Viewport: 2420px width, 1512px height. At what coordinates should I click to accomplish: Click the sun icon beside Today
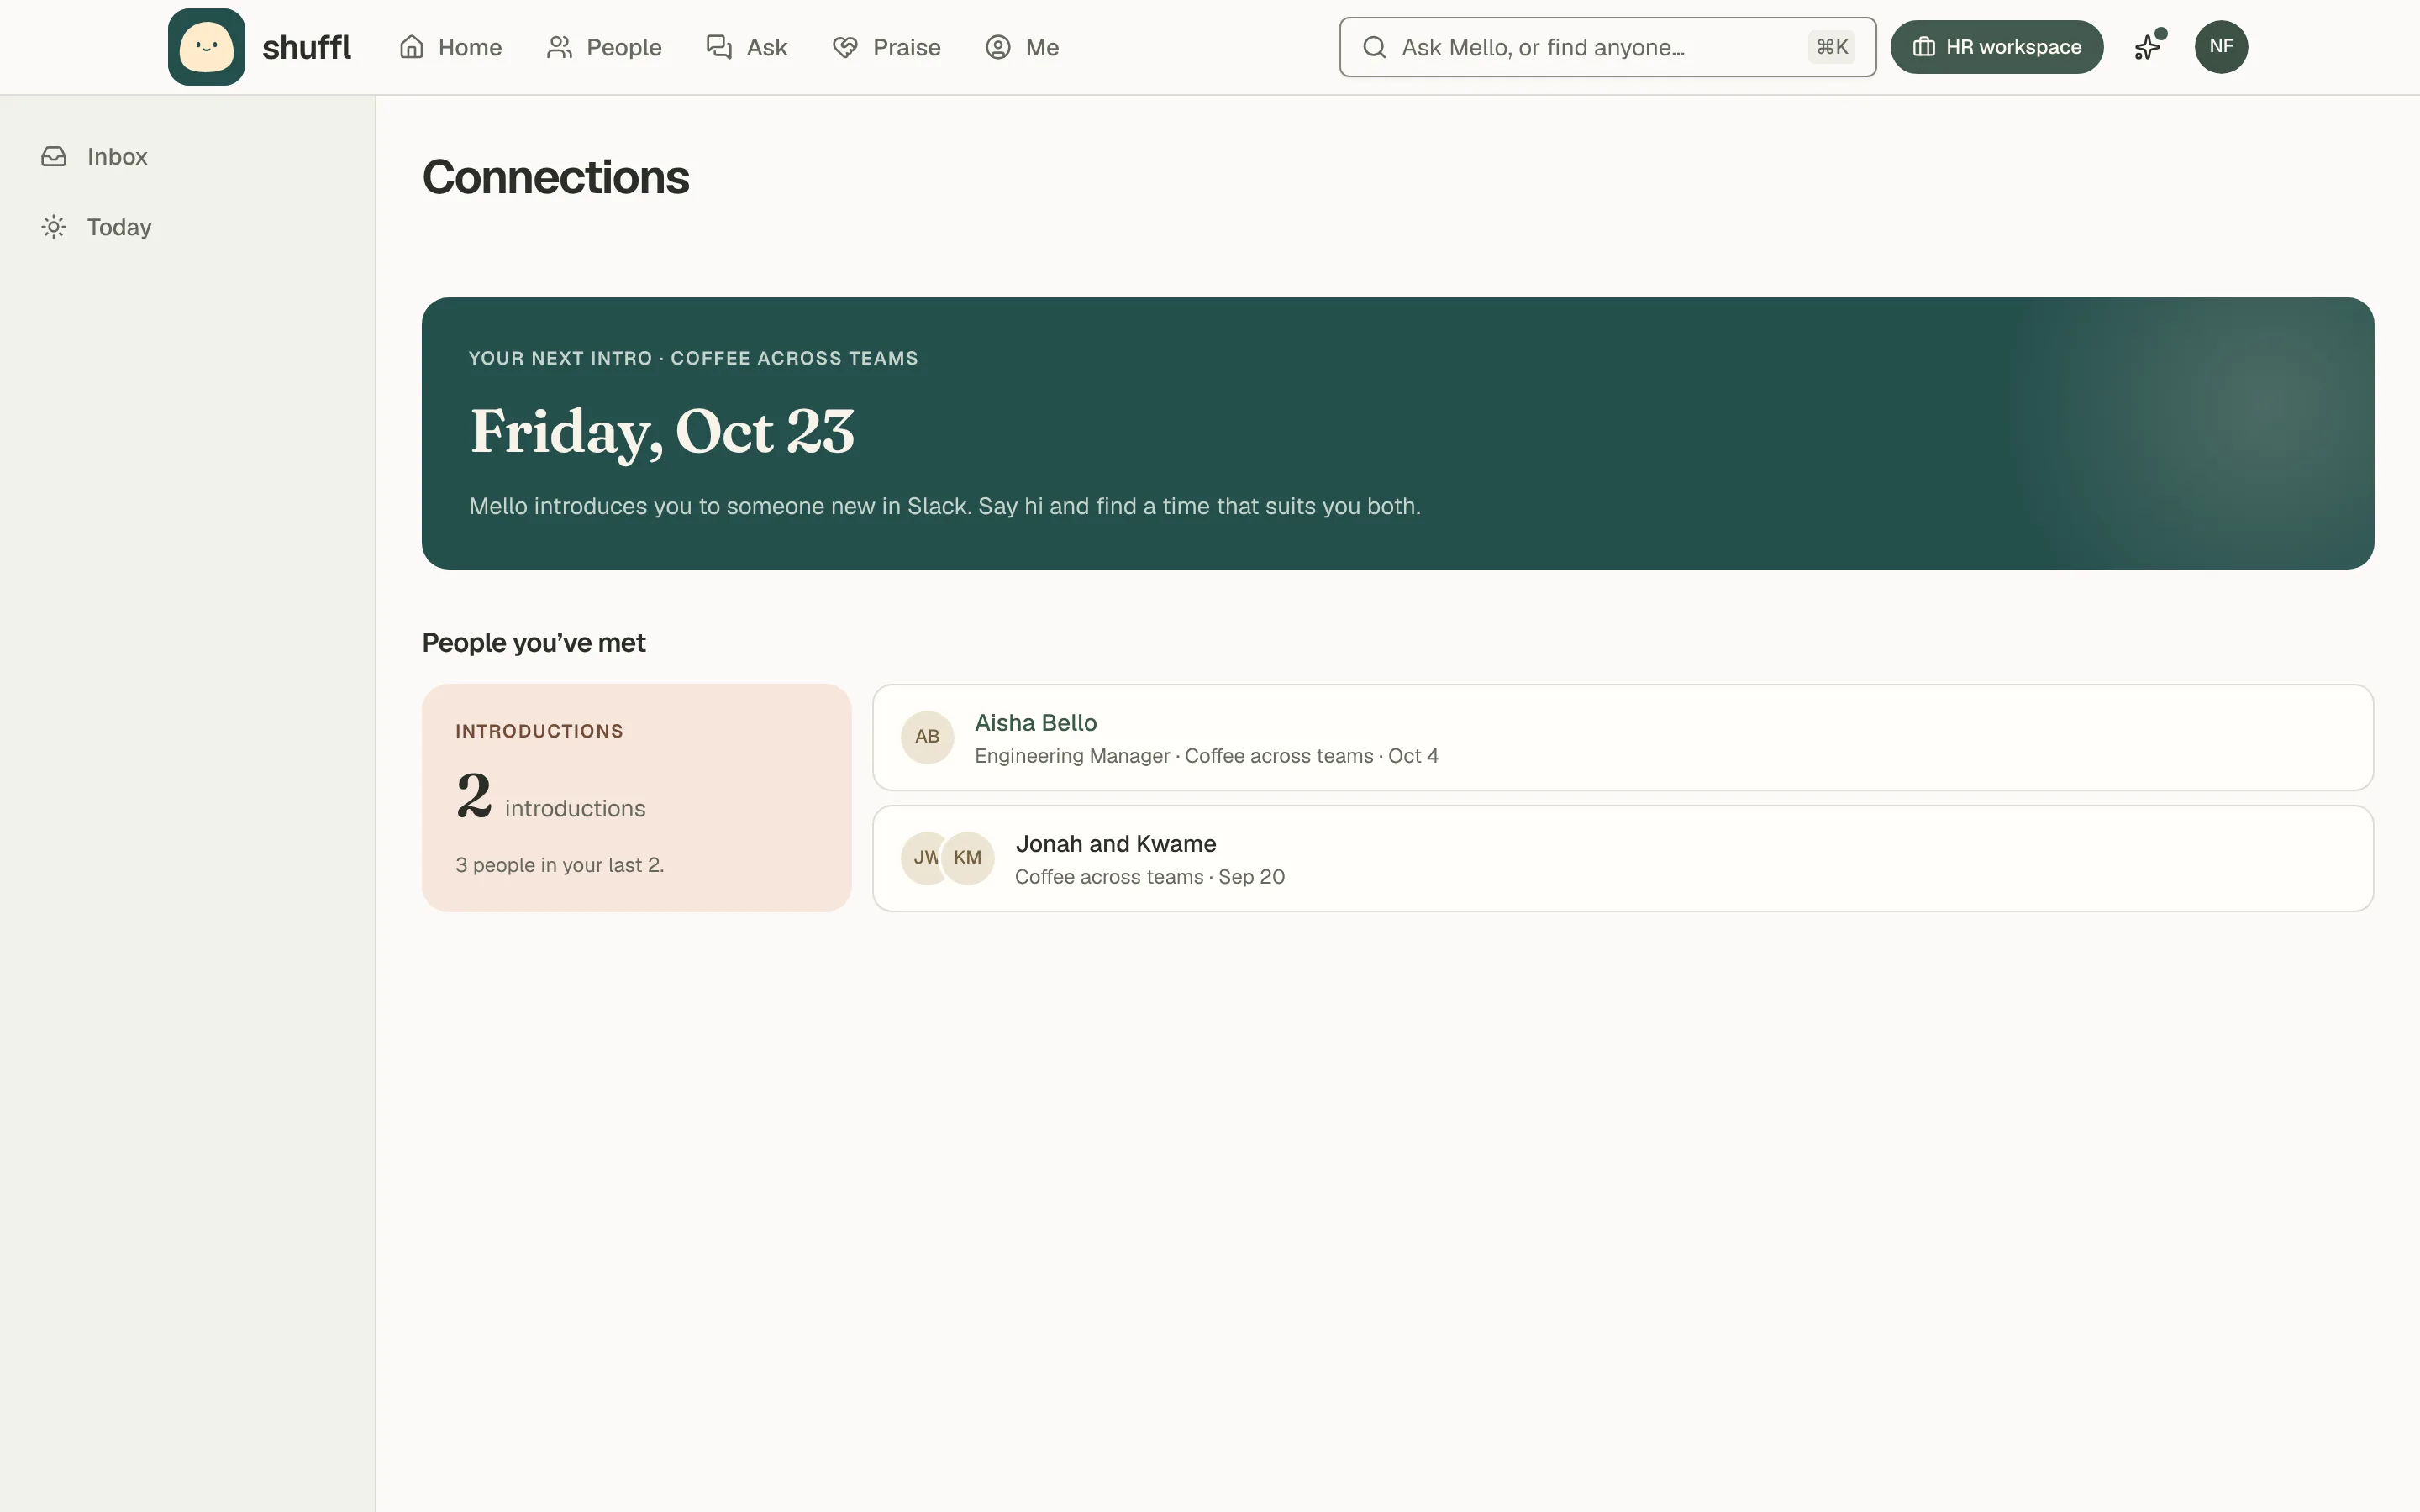54,227
